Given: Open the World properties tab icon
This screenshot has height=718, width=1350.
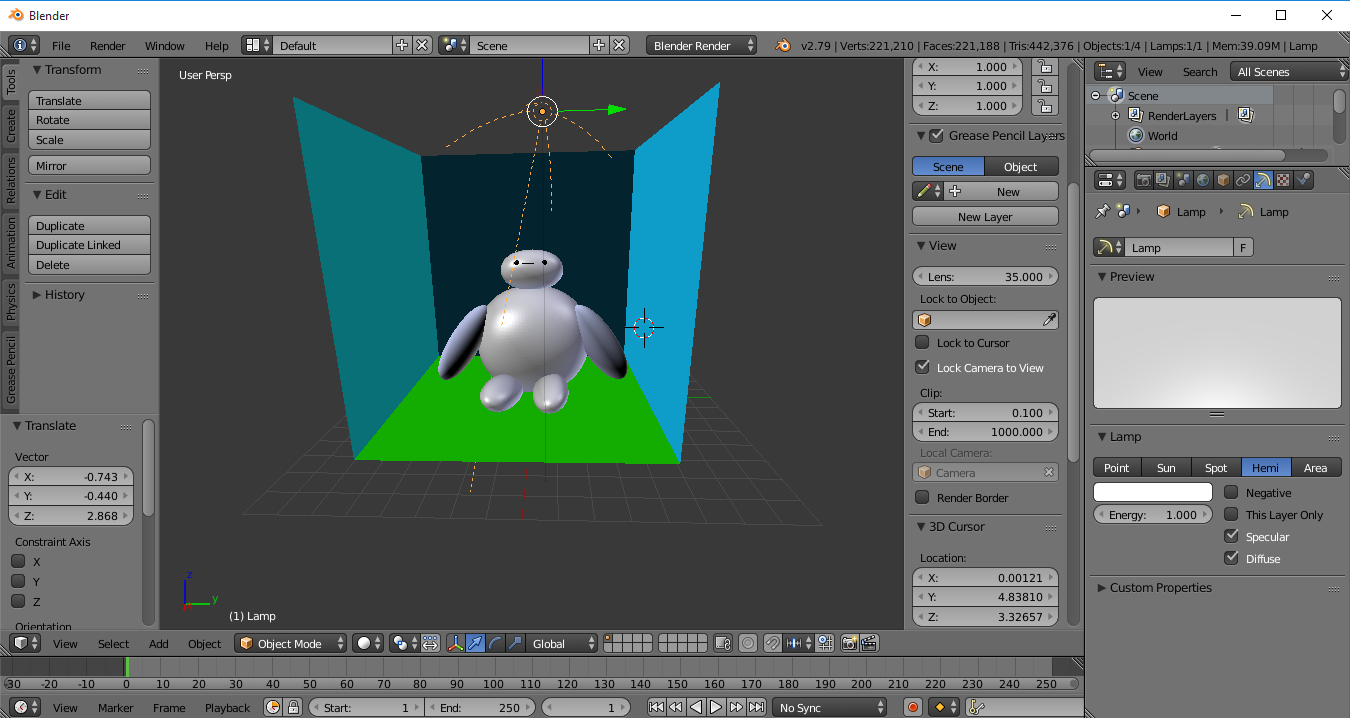Looking at the screenshot, I should click(x=1203, y=180).
